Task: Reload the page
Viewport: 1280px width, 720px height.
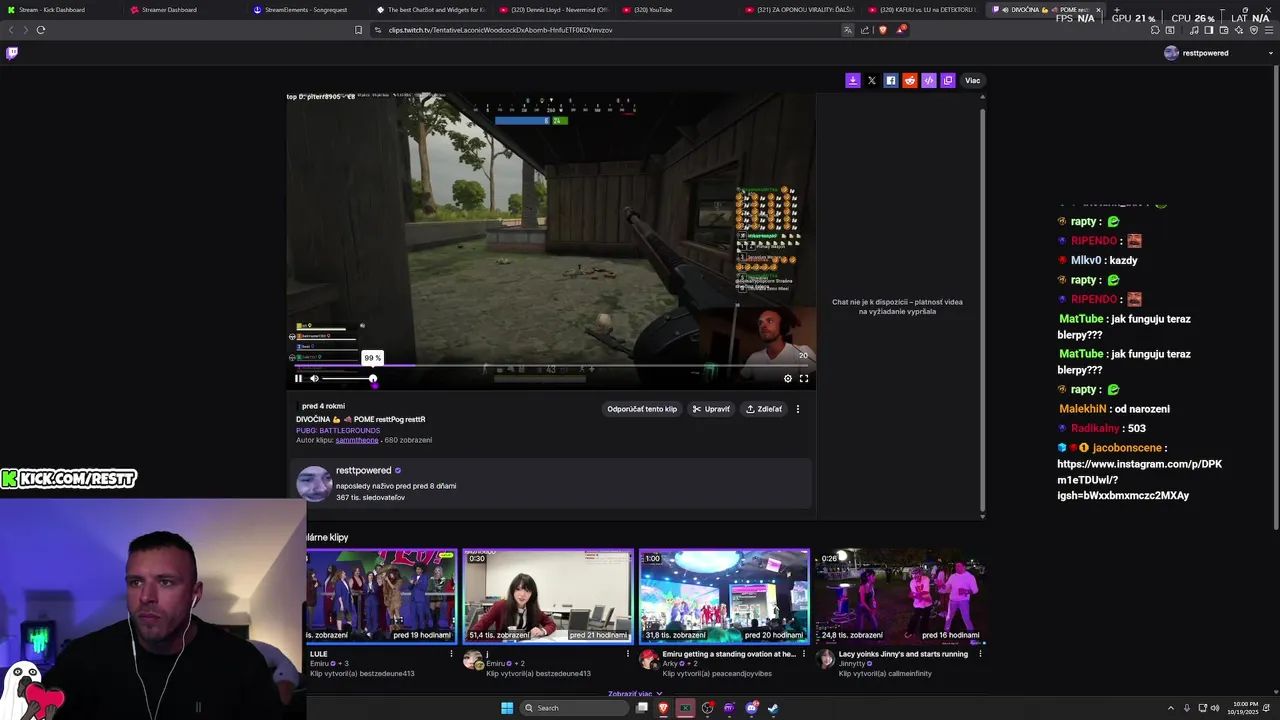Action: coord(41,30)
